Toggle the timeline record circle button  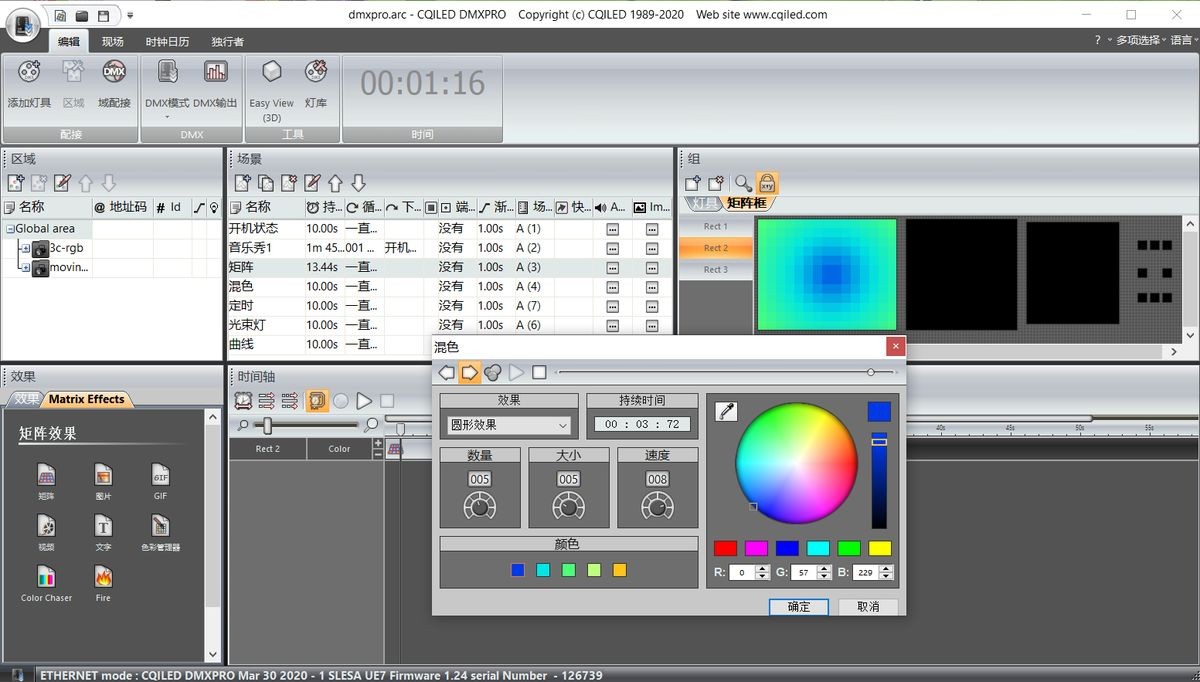tap(341, 401)
